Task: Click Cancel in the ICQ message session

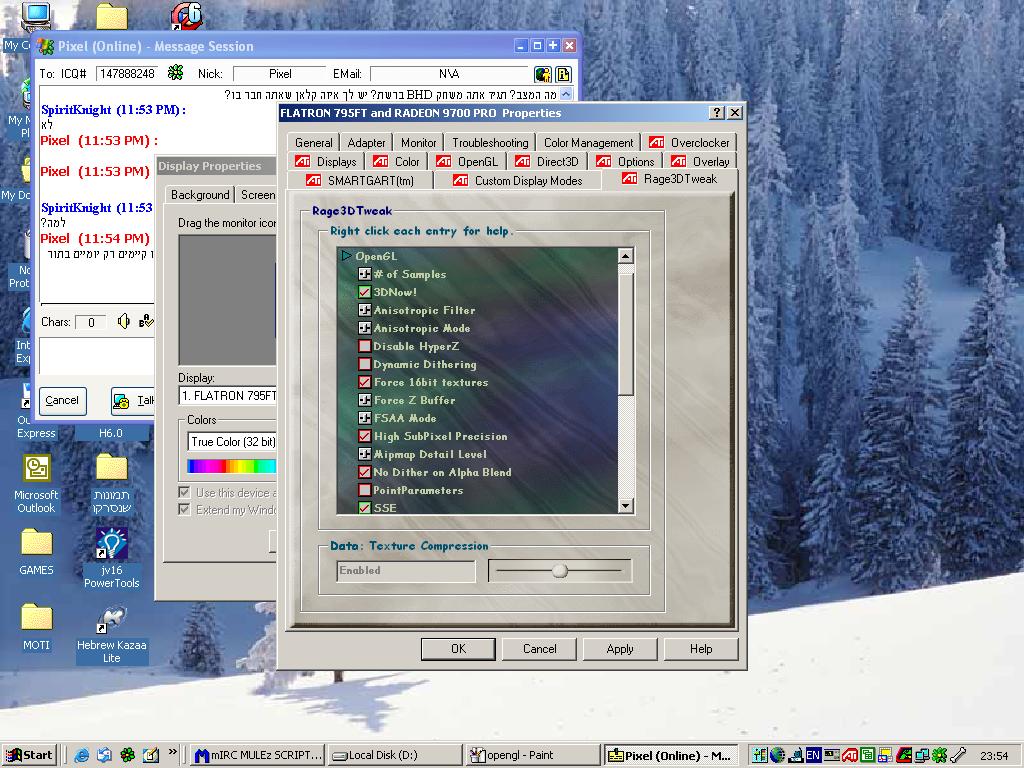Action: (x=62, y=400)
